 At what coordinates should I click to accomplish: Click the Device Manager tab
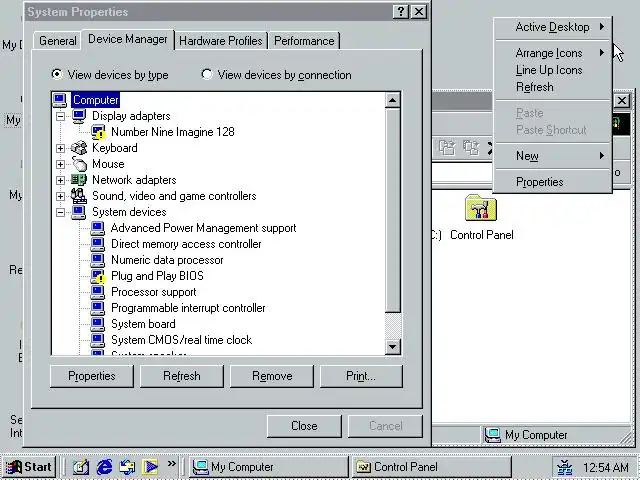pyautogui.click(x=128, y=39)
